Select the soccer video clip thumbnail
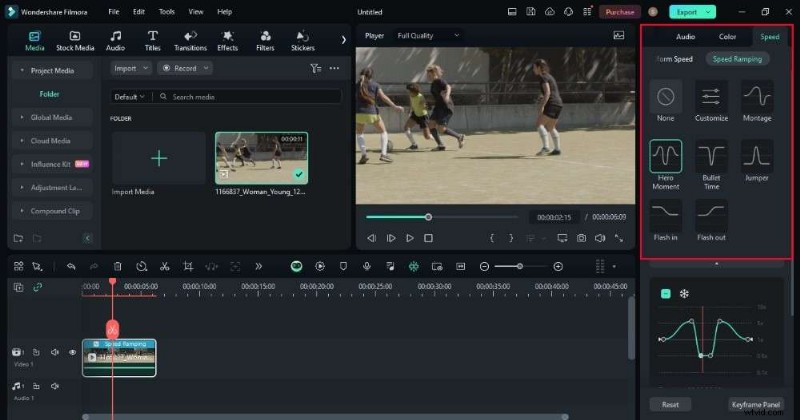Viewport: 800px width, 420px height. coord(261,158)
